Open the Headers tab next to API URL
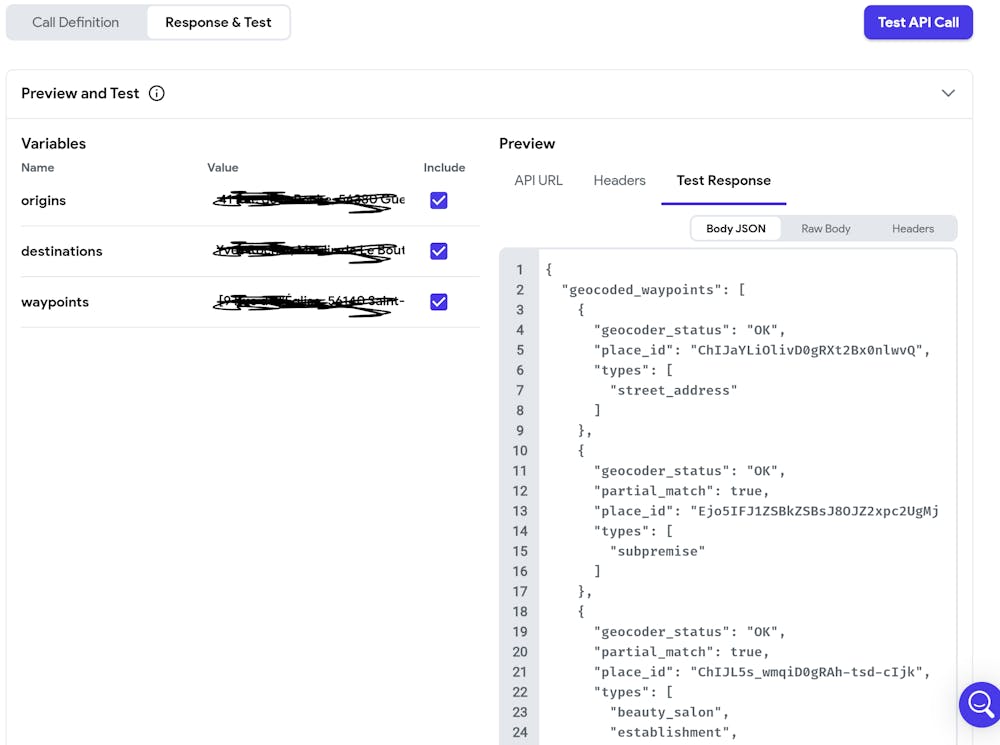This screenshot has width=1000, height=745. click(619, 181)
